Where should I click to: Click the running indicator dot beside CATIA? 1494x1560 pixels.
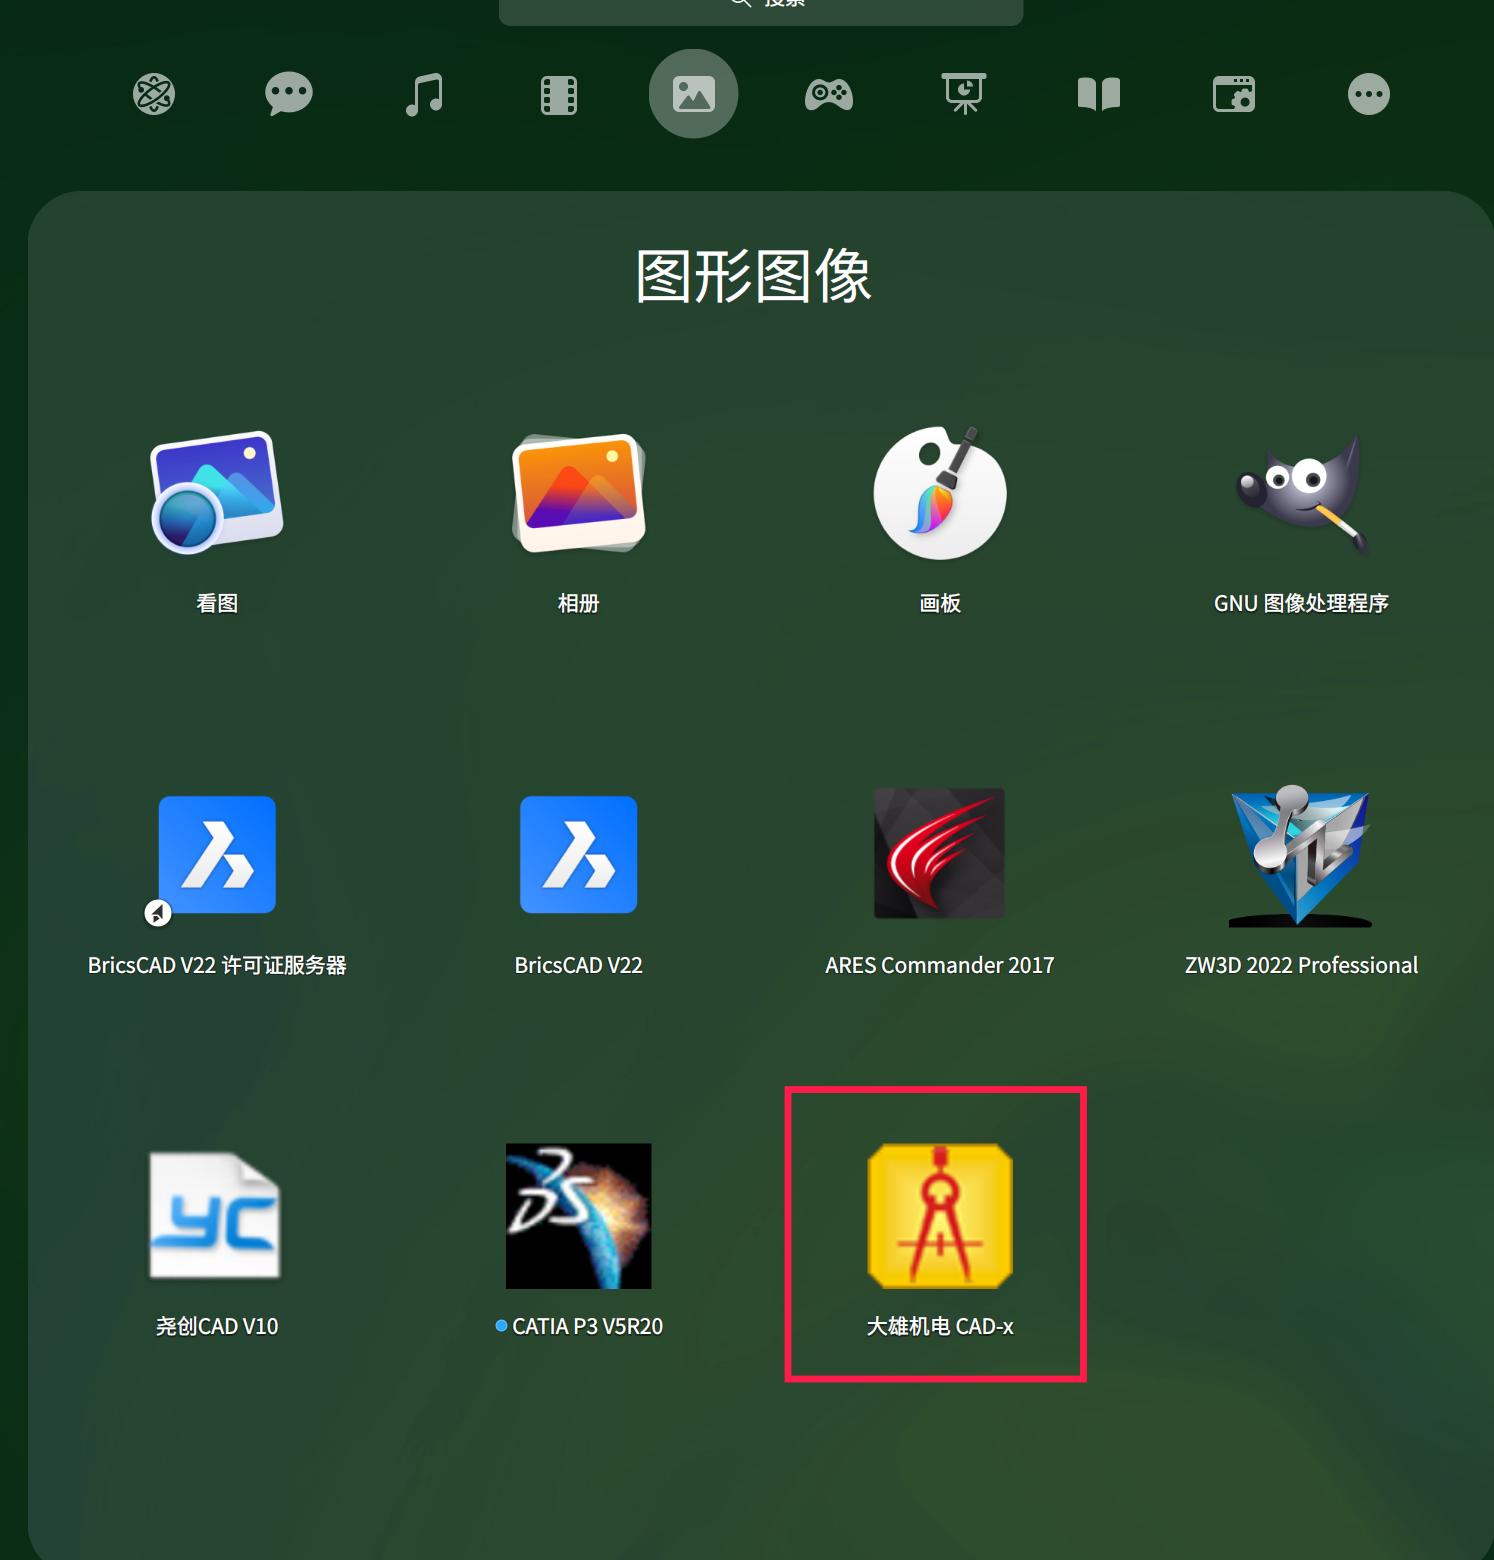(501, 1325)
